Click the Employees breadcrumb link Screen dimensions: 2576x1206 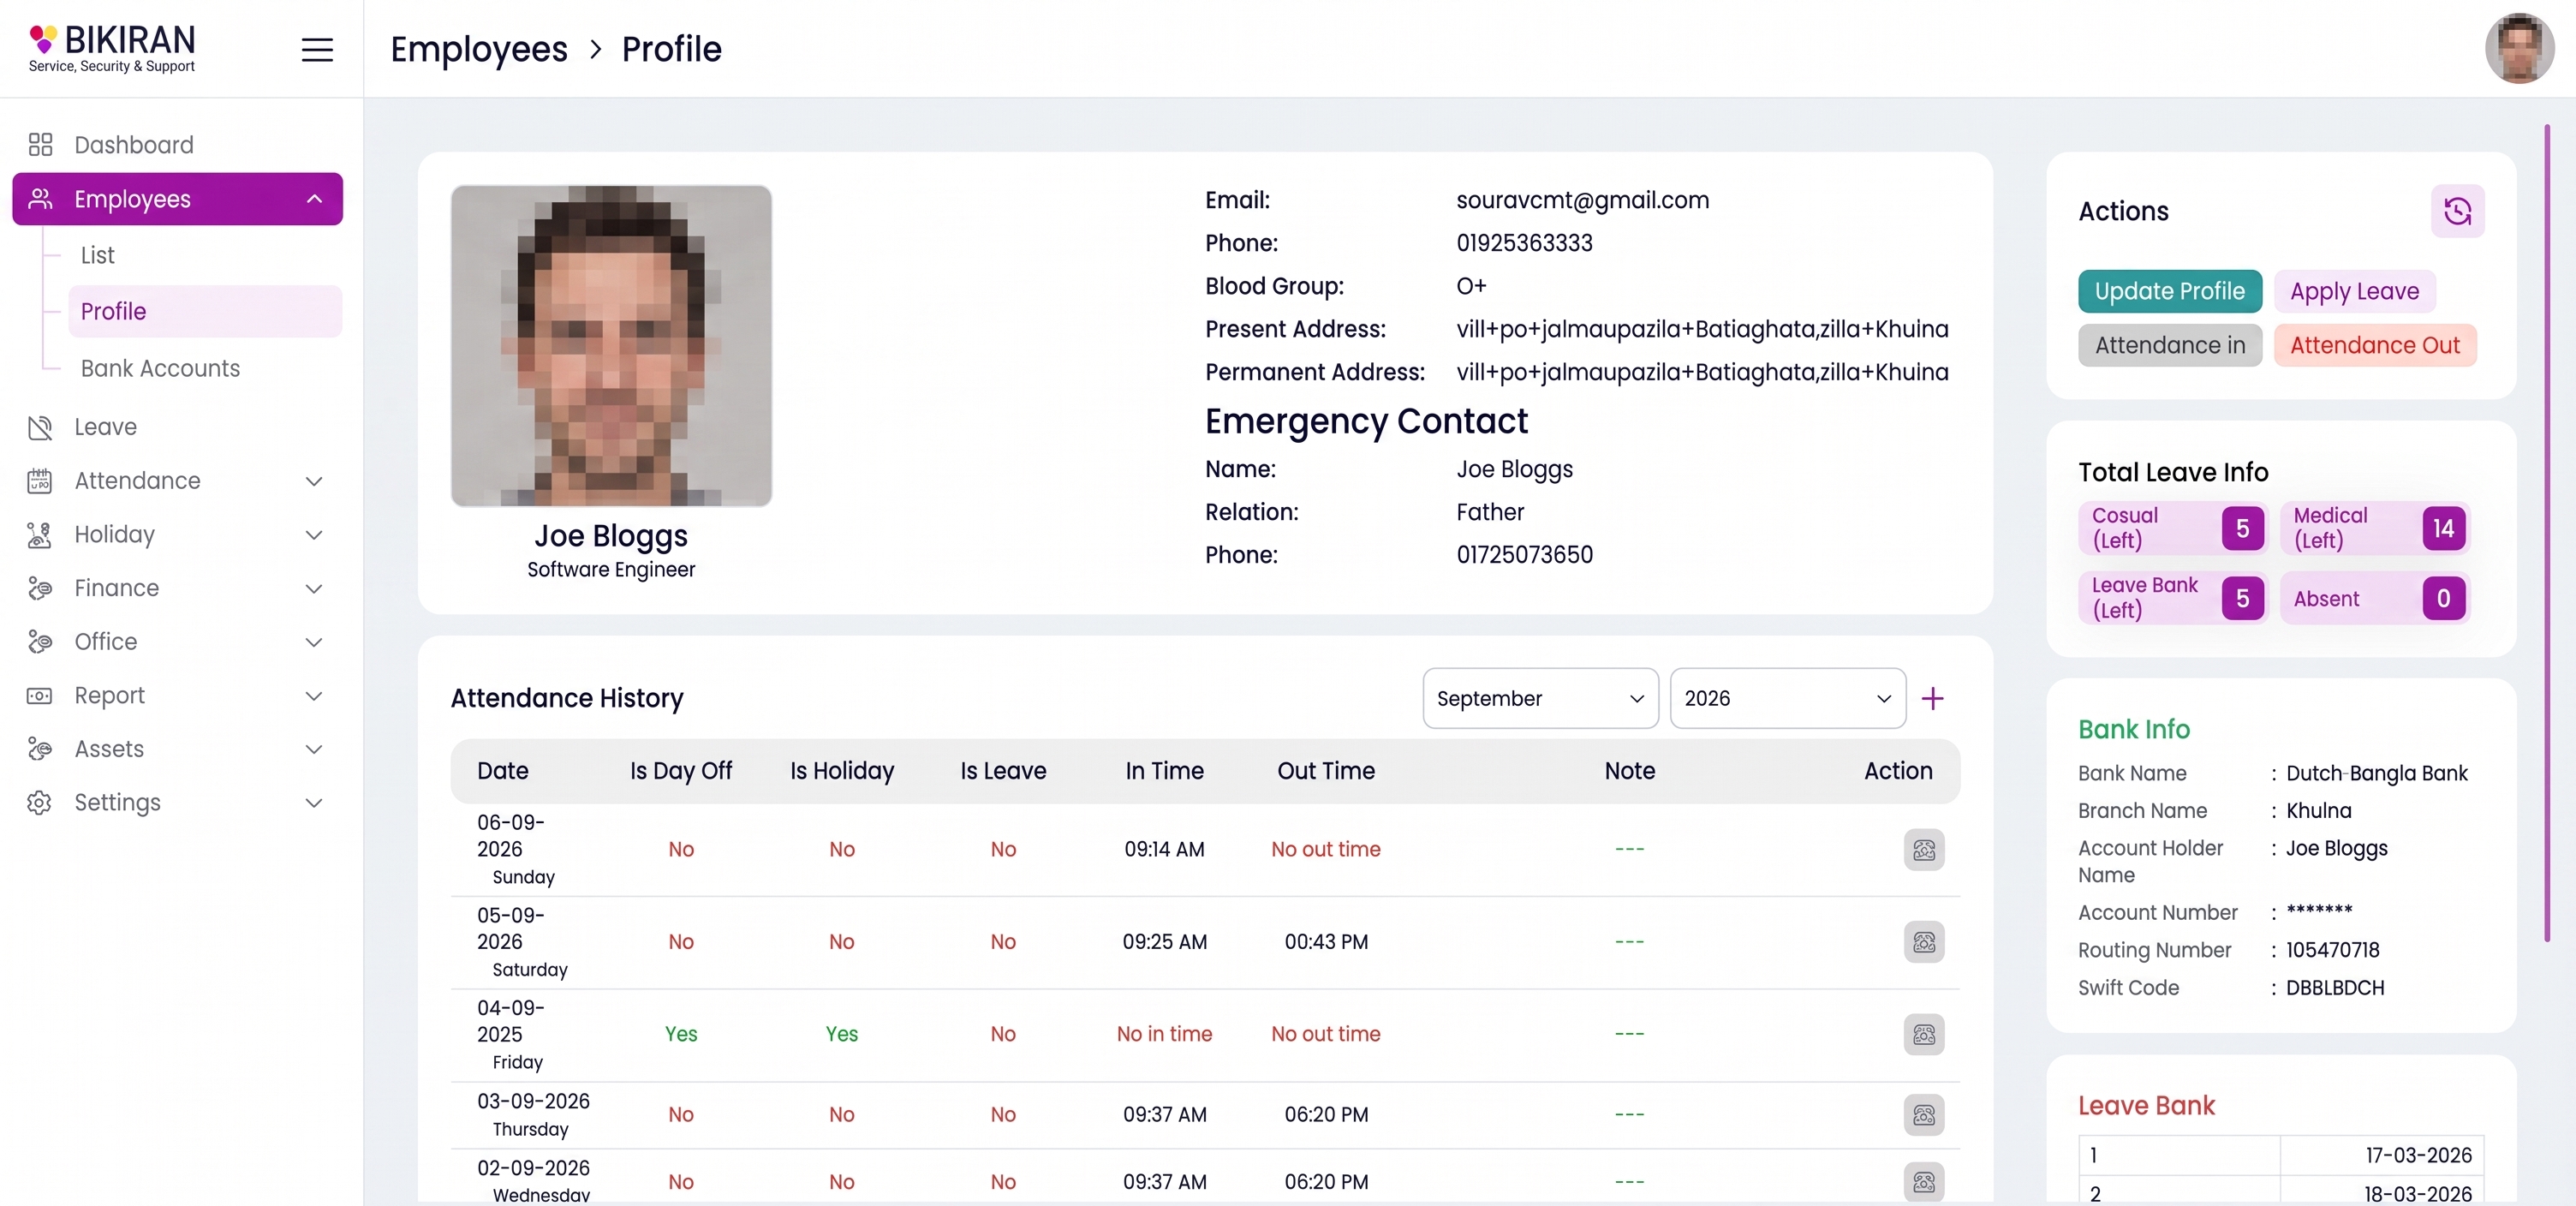coord(478,49)
